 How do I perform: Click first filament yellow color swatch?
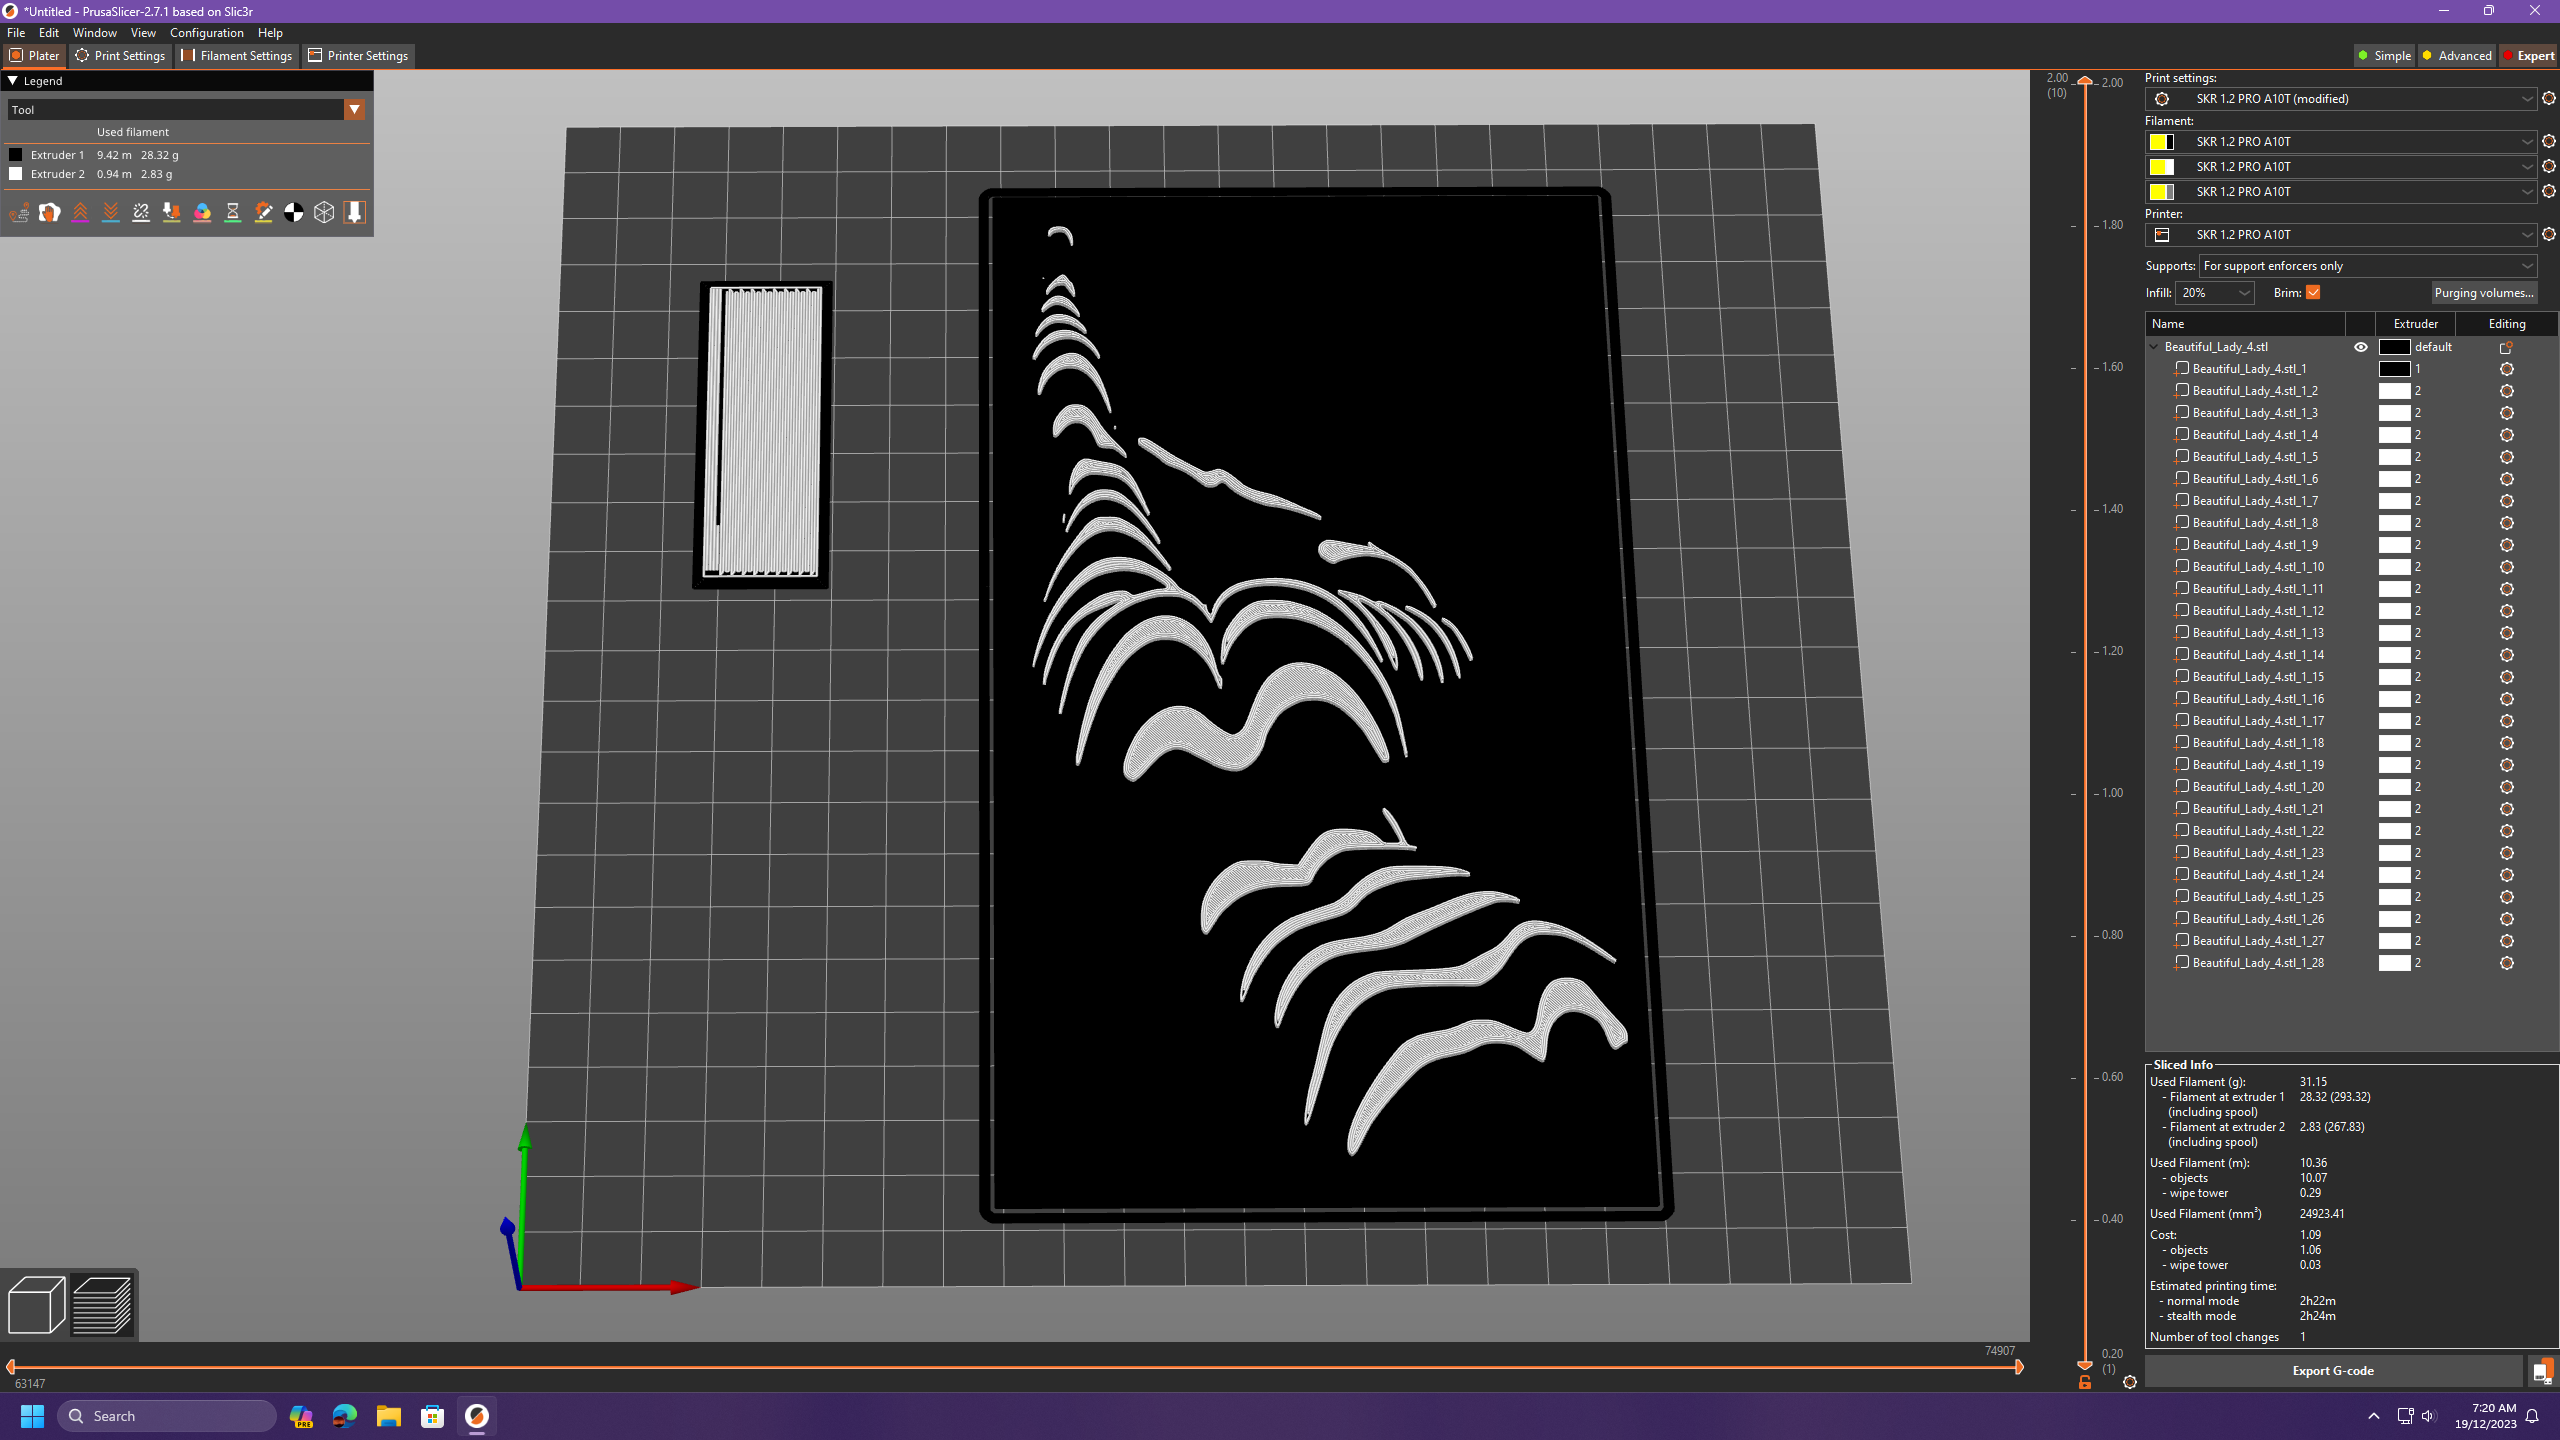click(x=2160, y=142)
